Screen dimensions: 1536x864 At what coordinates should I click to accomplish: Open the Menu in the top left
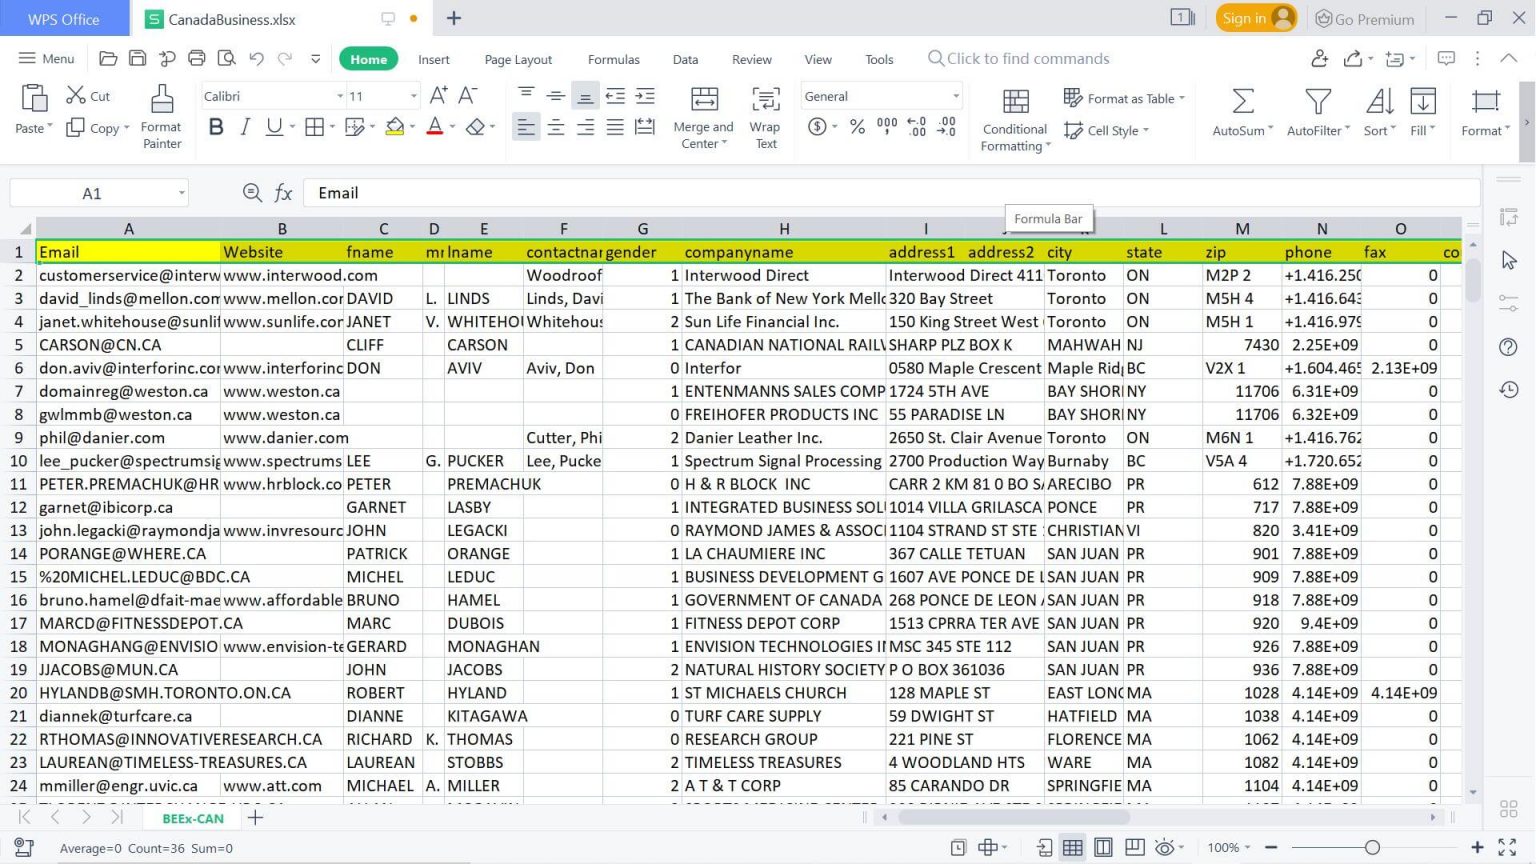(46, 58)
